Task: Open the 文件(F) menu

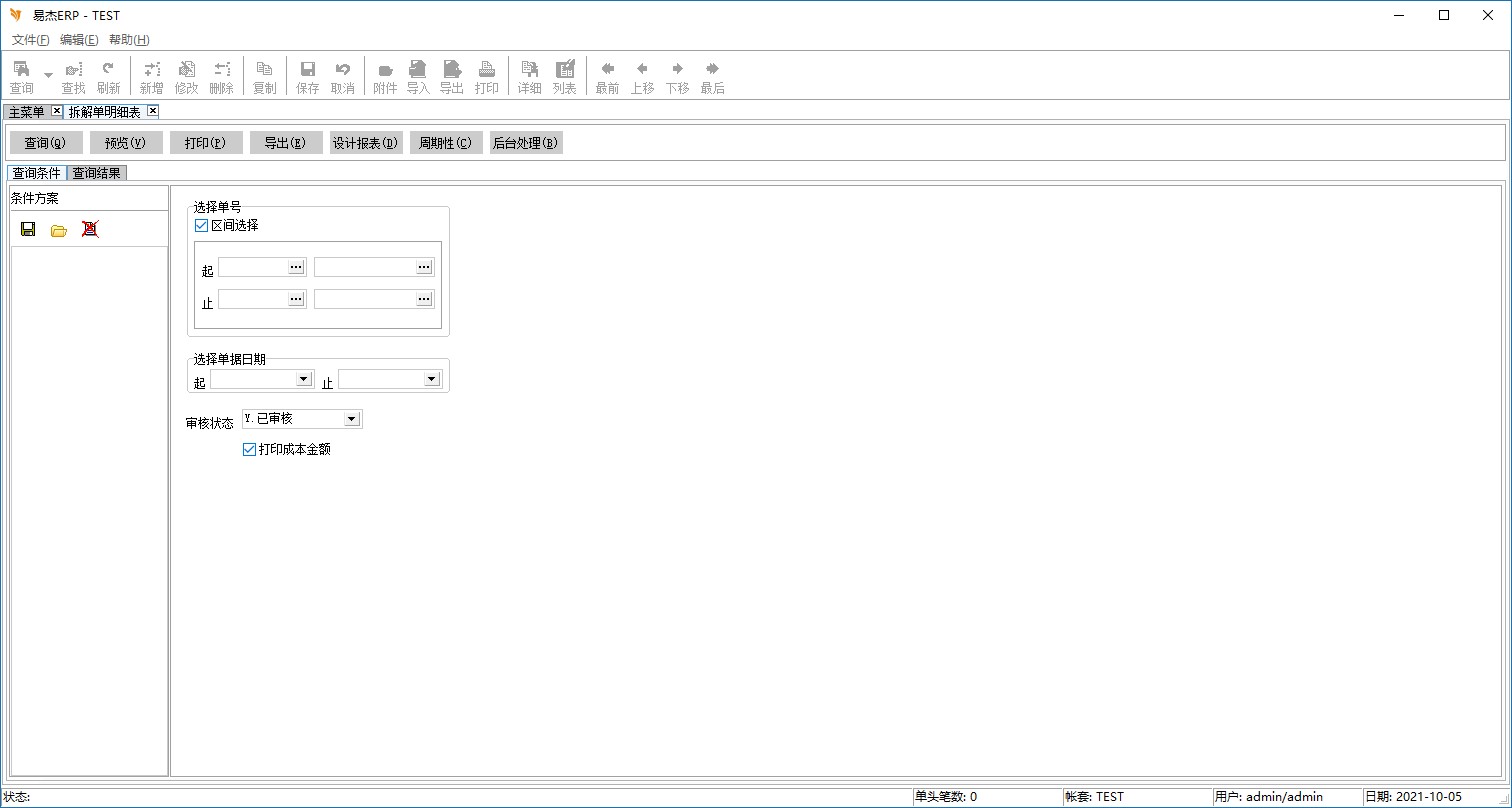Action: click(30, 40)
